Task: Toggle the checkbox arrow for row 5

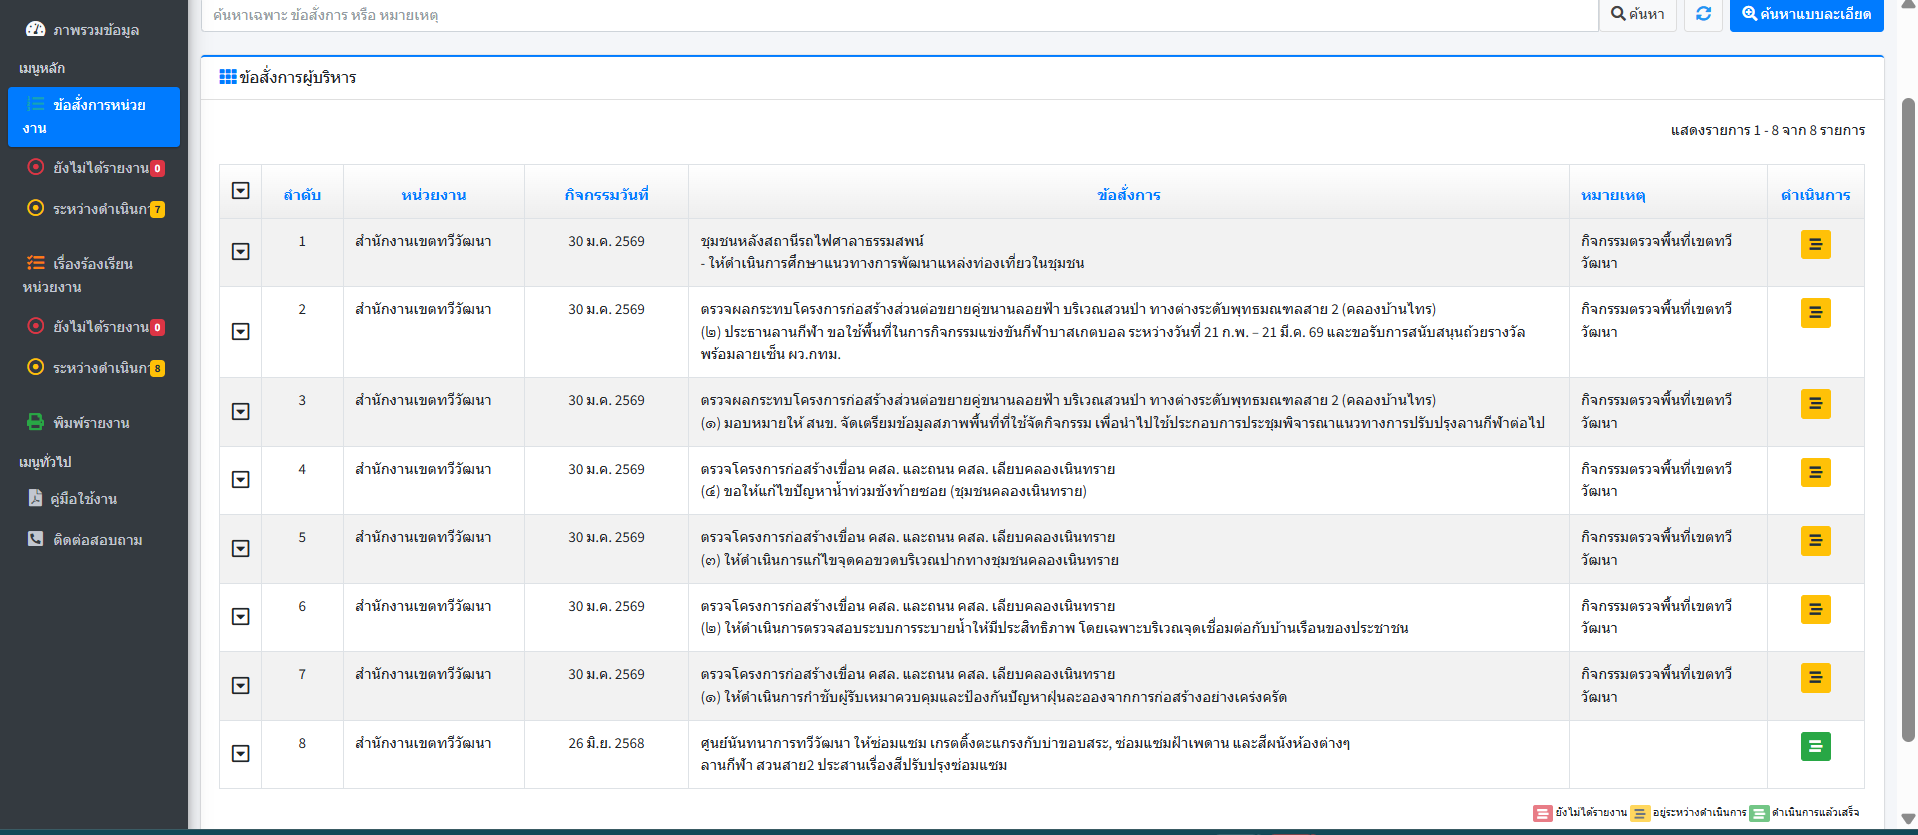Action: [x=241, y=548]
